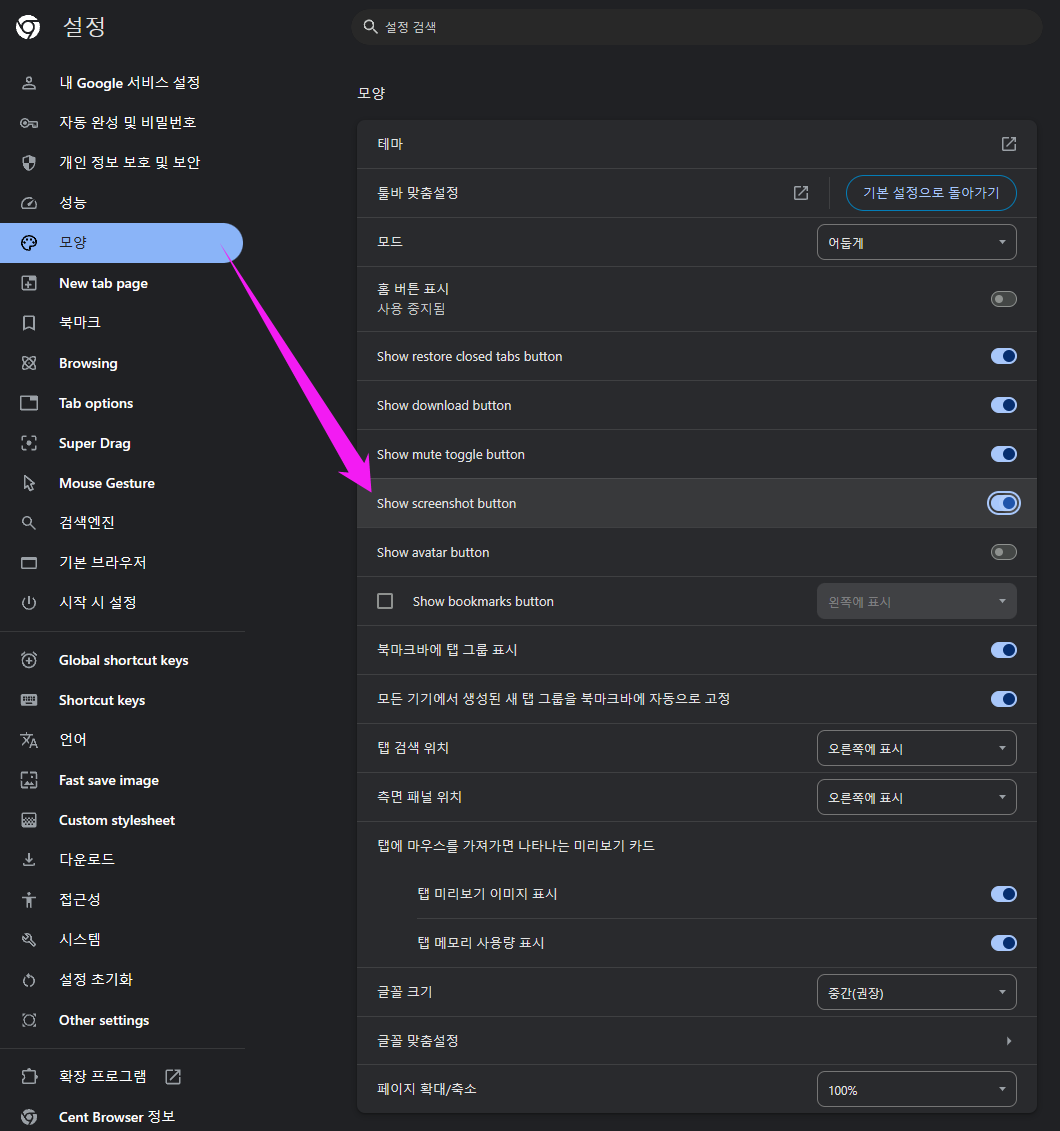Select Super Drag in the sidebar
Viewport: 1060px width, 1131px height.
click(x=121, y=443)
